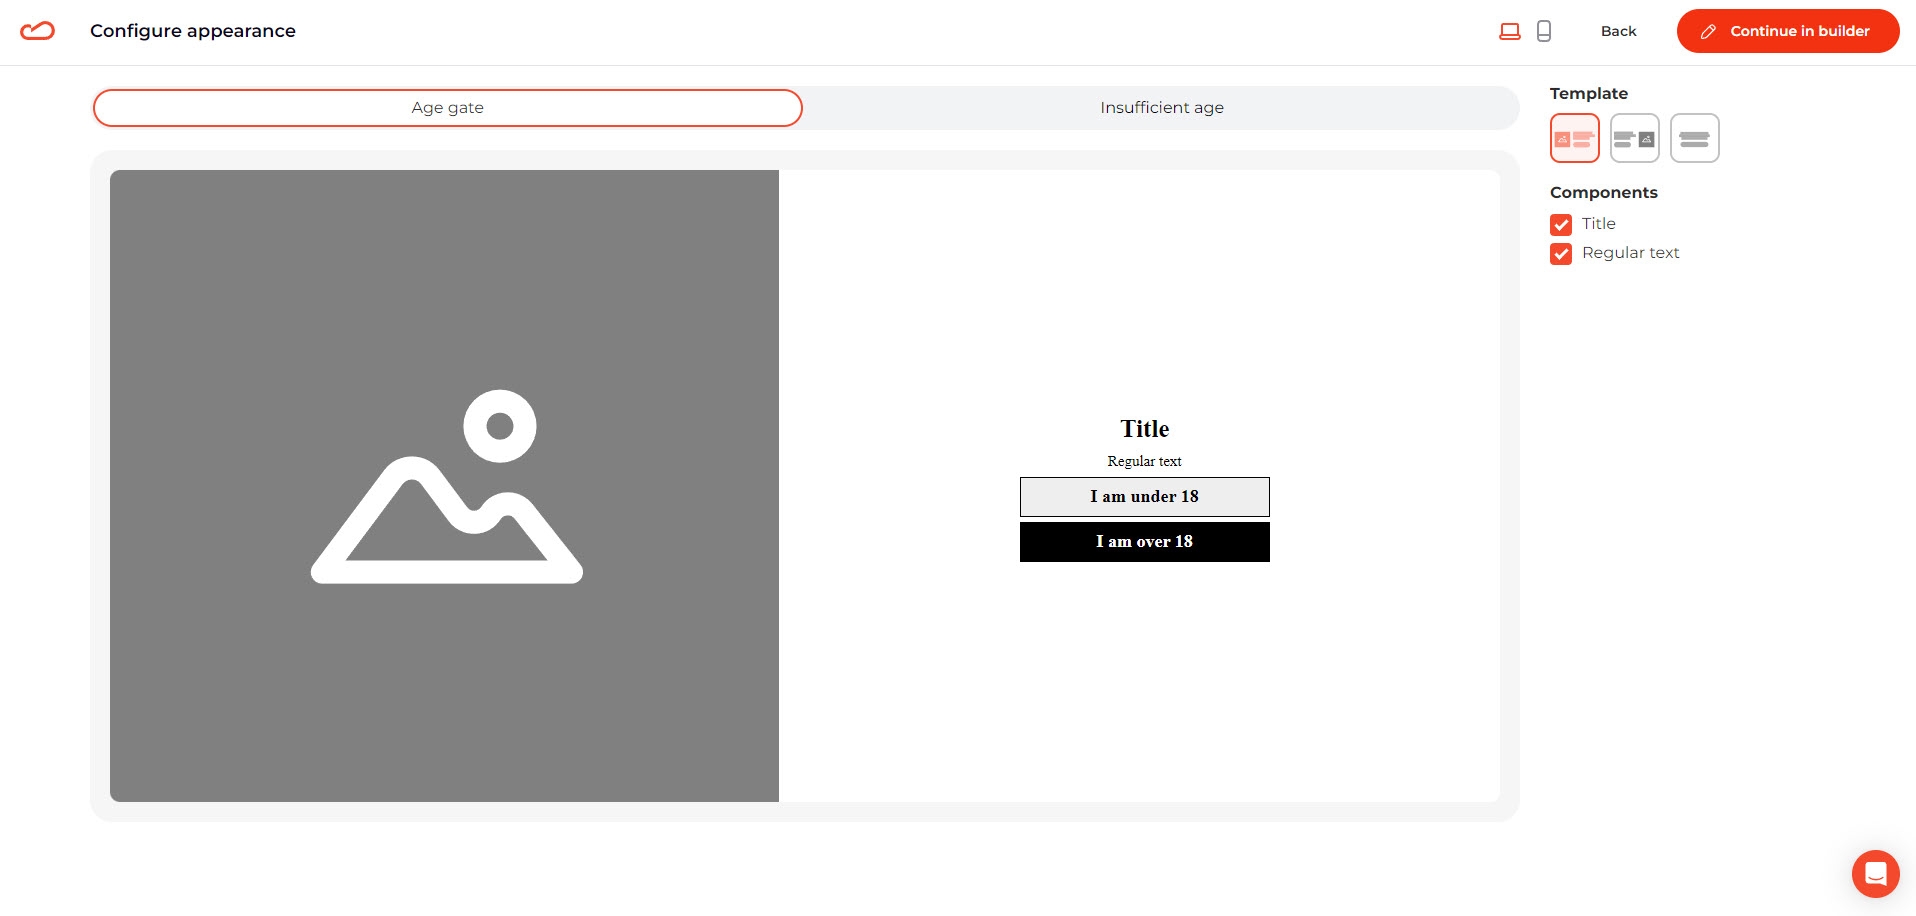
Task: Switch to mobile preview mode
Action: tap(1543, 31)
